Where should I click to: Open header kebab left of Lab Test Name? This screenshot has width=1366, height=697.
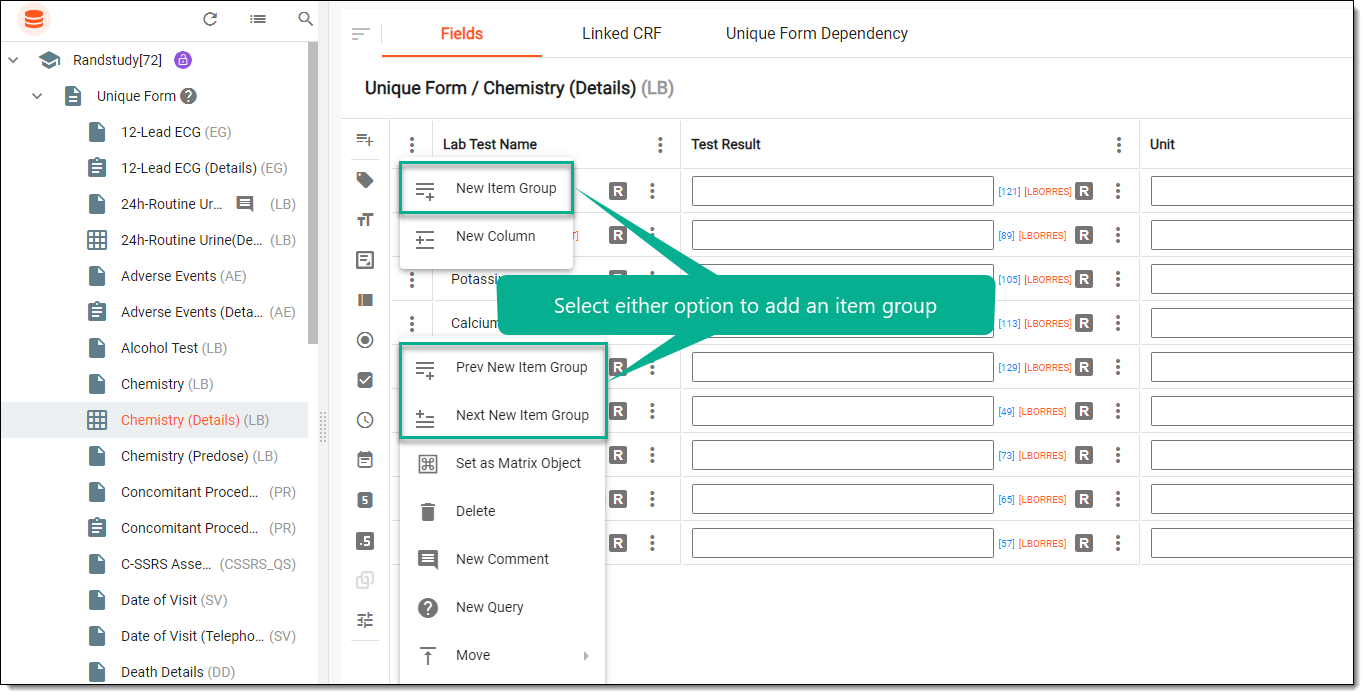[412, 145]
